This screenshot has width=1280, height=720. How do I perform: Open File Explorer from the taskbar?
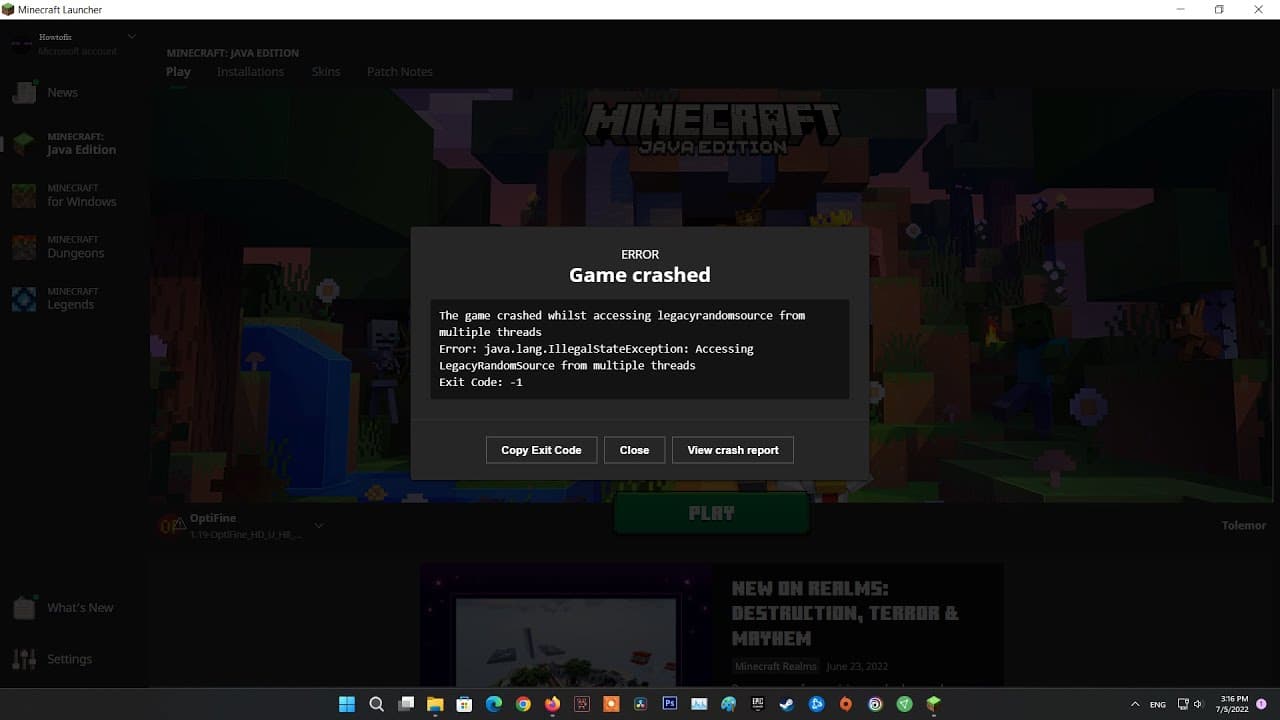coord(435,704)
